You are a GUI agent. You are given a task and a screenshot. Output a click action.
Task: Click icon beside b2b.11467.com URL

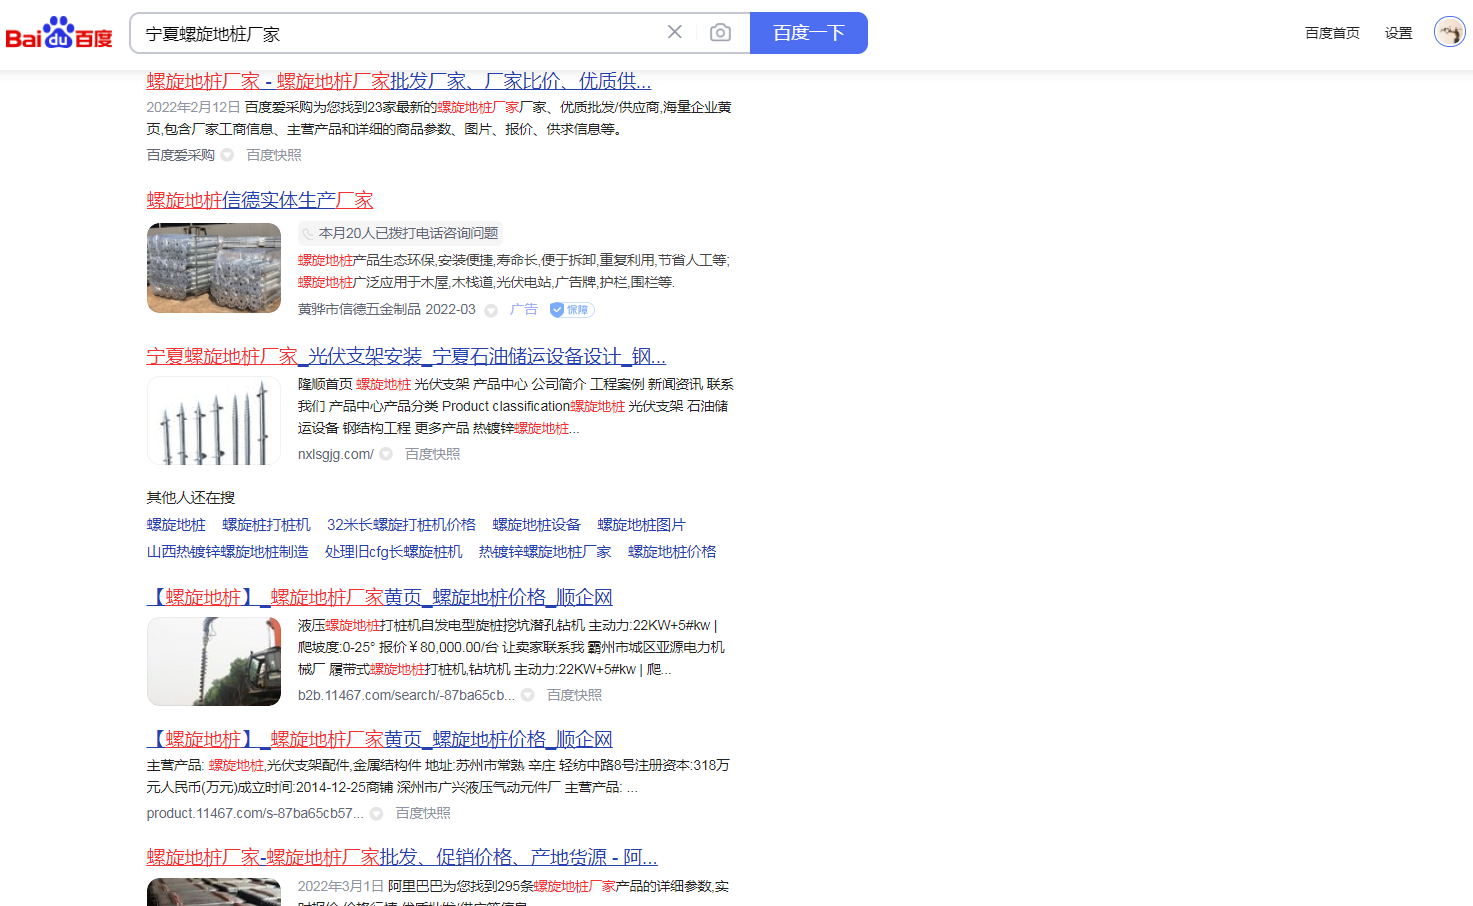pos(528,695)
